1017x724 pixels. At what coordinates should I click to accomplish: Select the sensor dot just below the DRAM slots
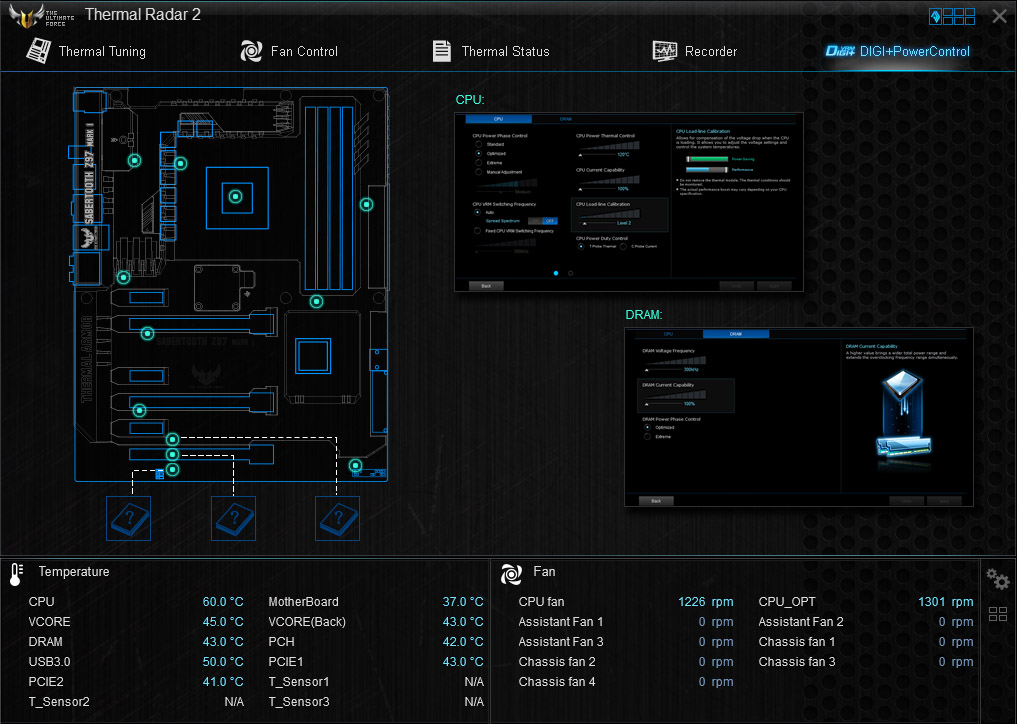coord(317,301)
